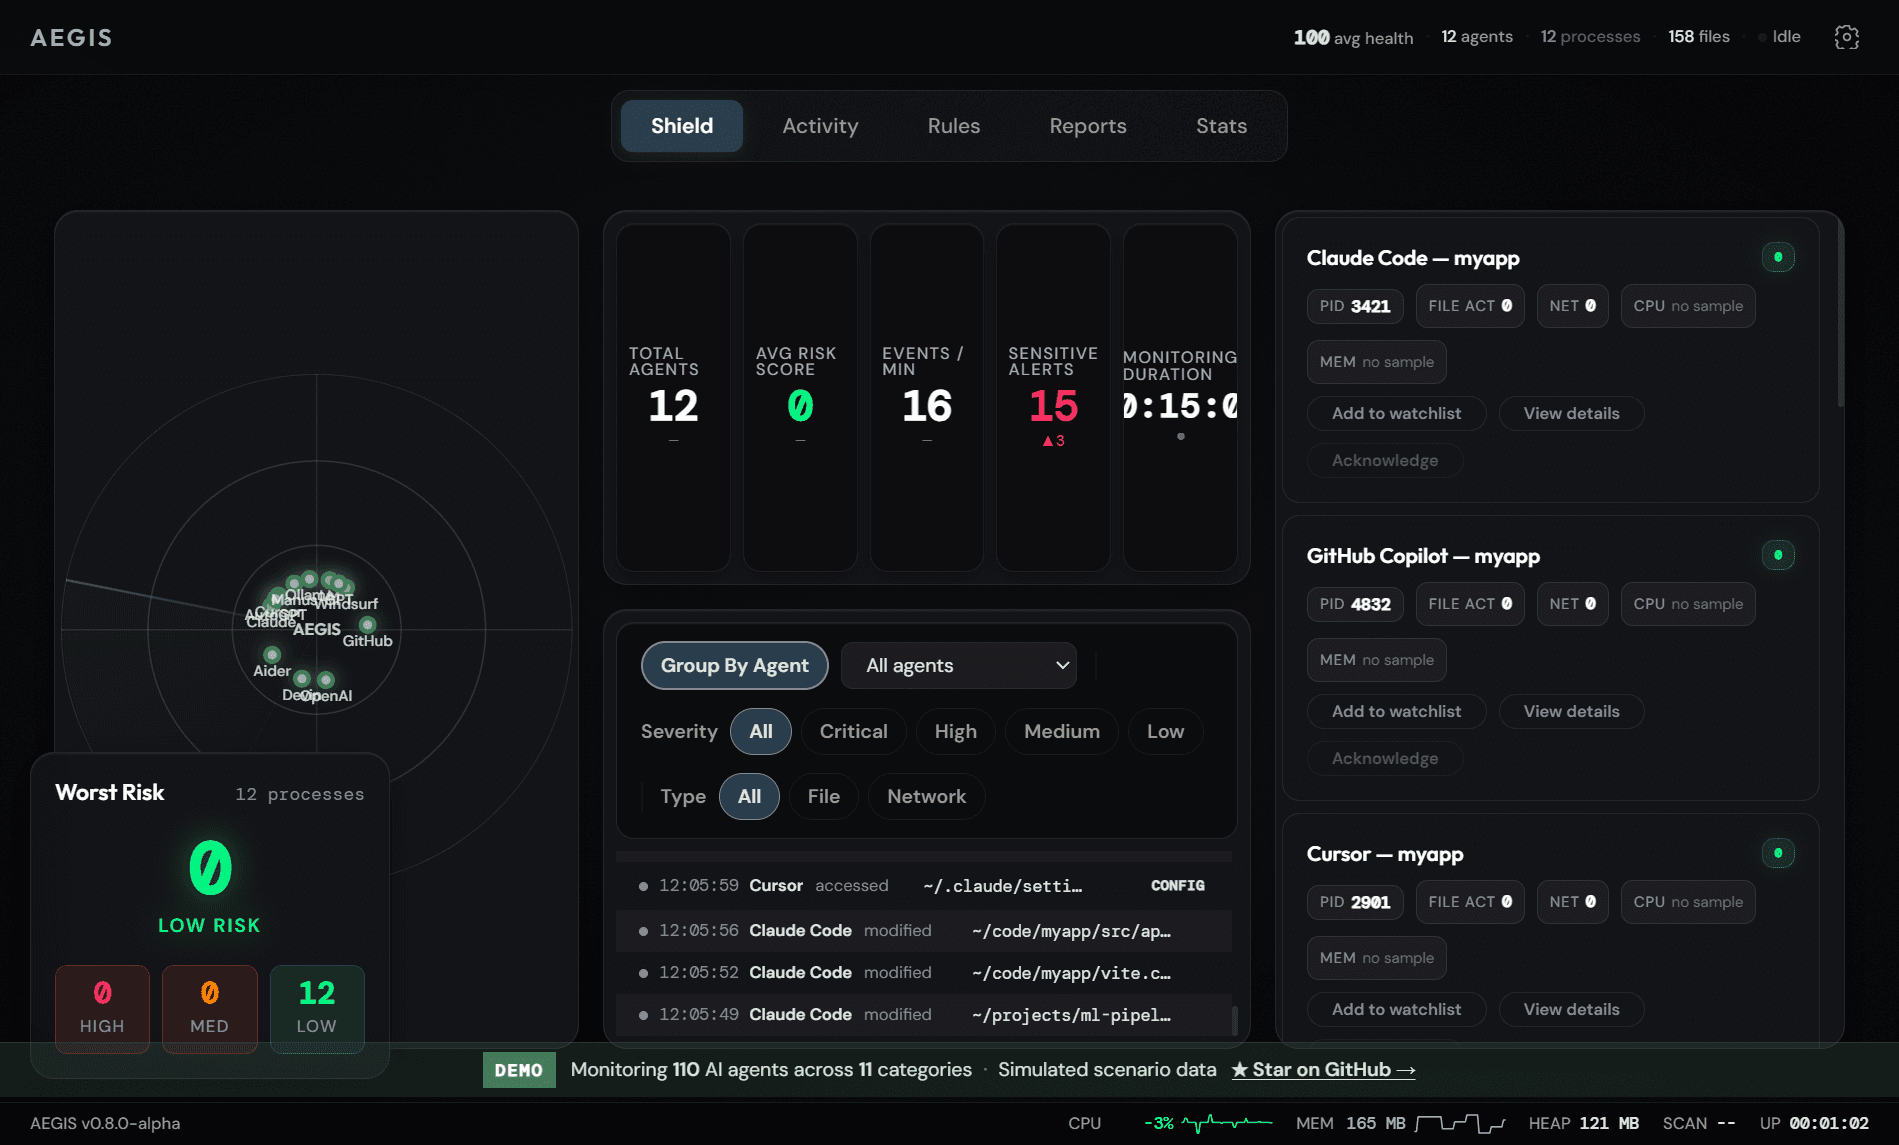Click the AEGIS logo in the header
This screenshot has width=1899, height=1145.
click(71, 37)
